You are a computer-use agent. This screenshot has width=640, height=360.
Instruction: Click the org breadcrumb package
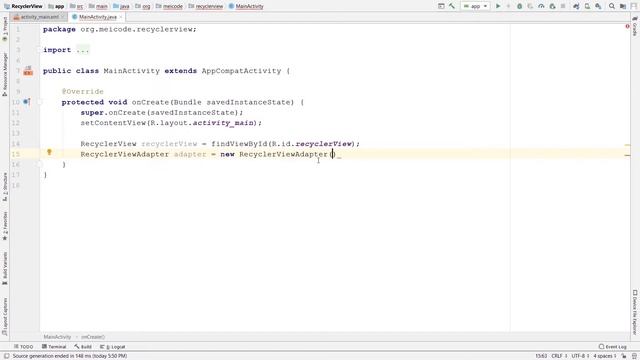pyautogui.click(x=143, y=6)
